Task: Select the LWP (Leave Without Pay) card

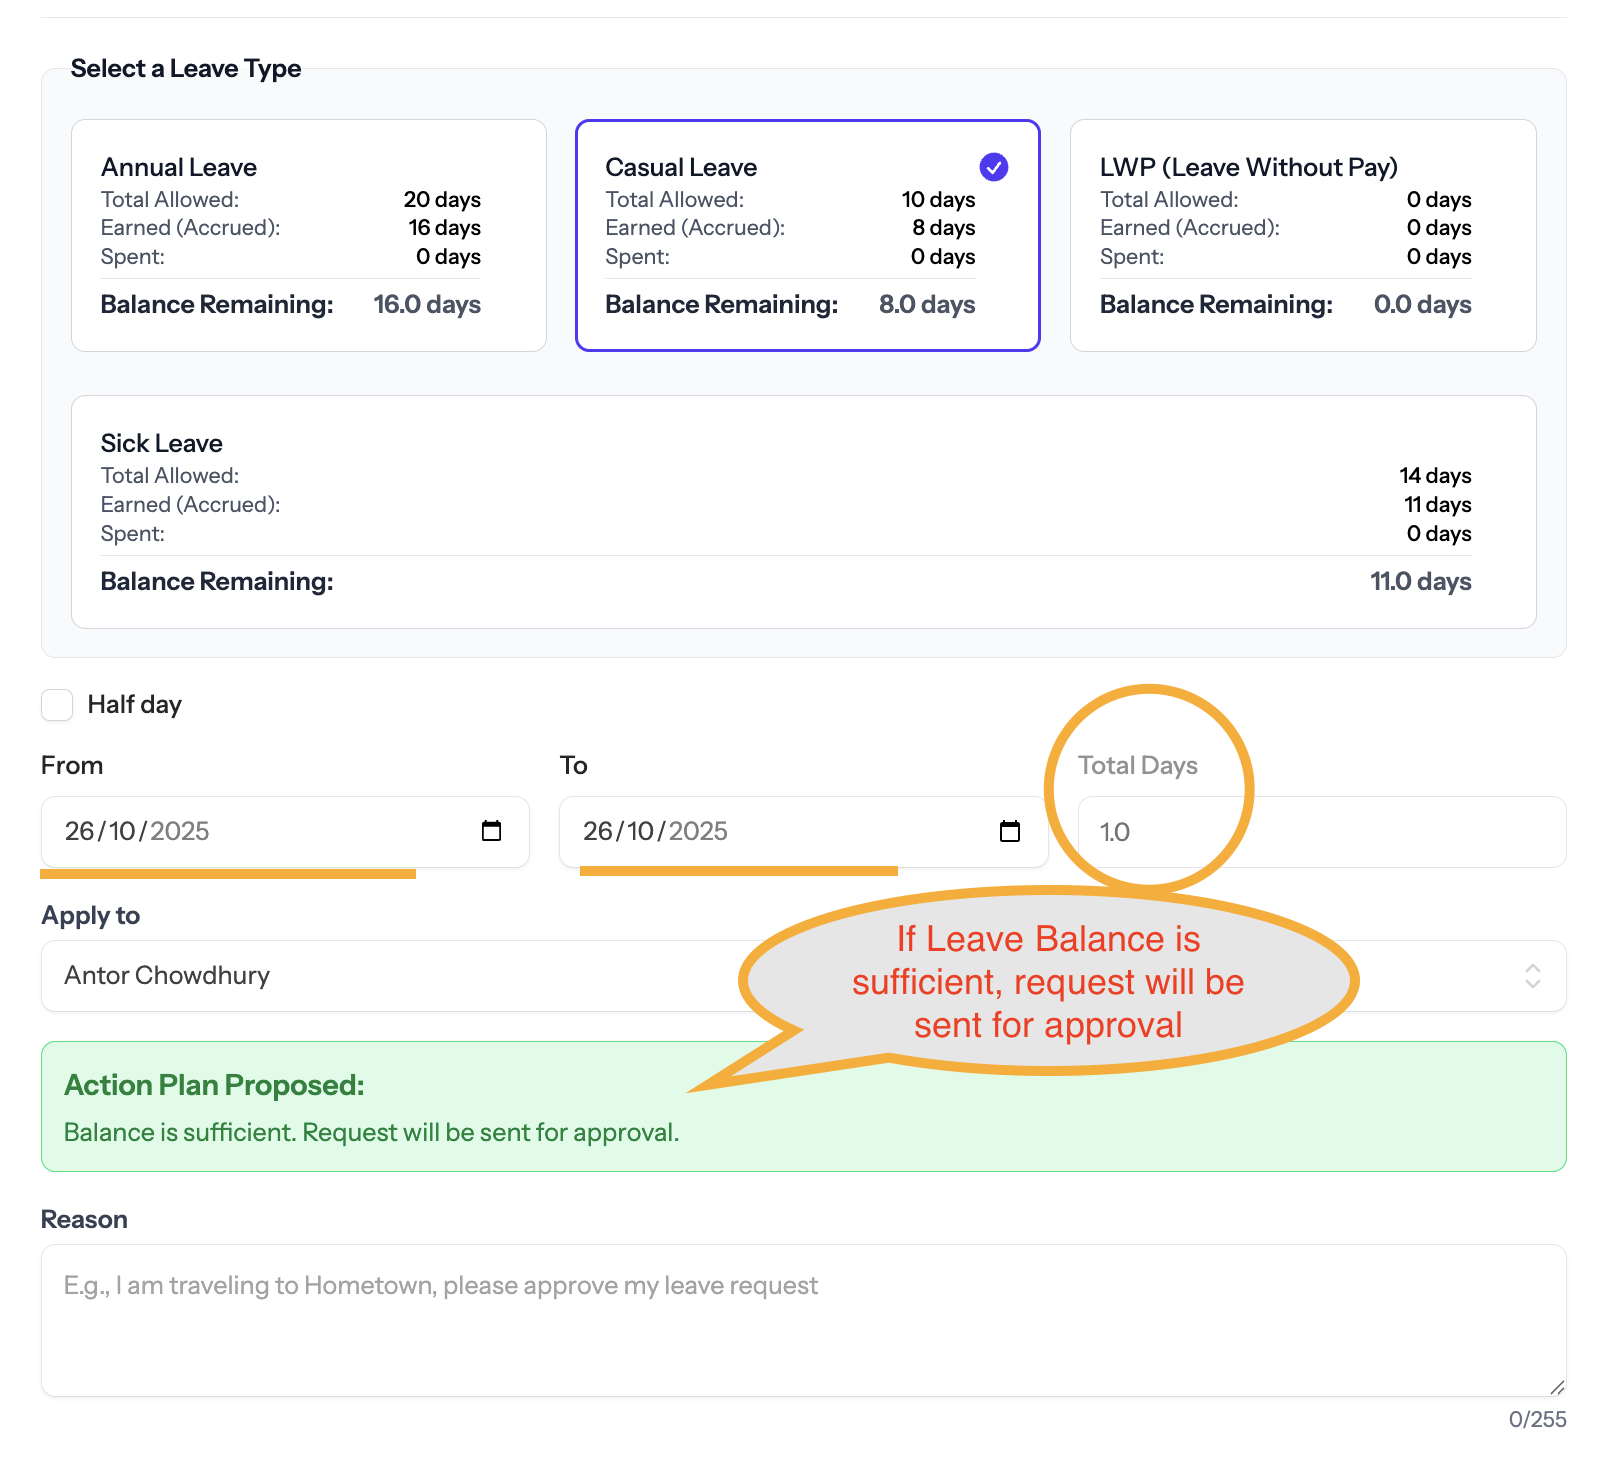Action: coord(1302,236)
